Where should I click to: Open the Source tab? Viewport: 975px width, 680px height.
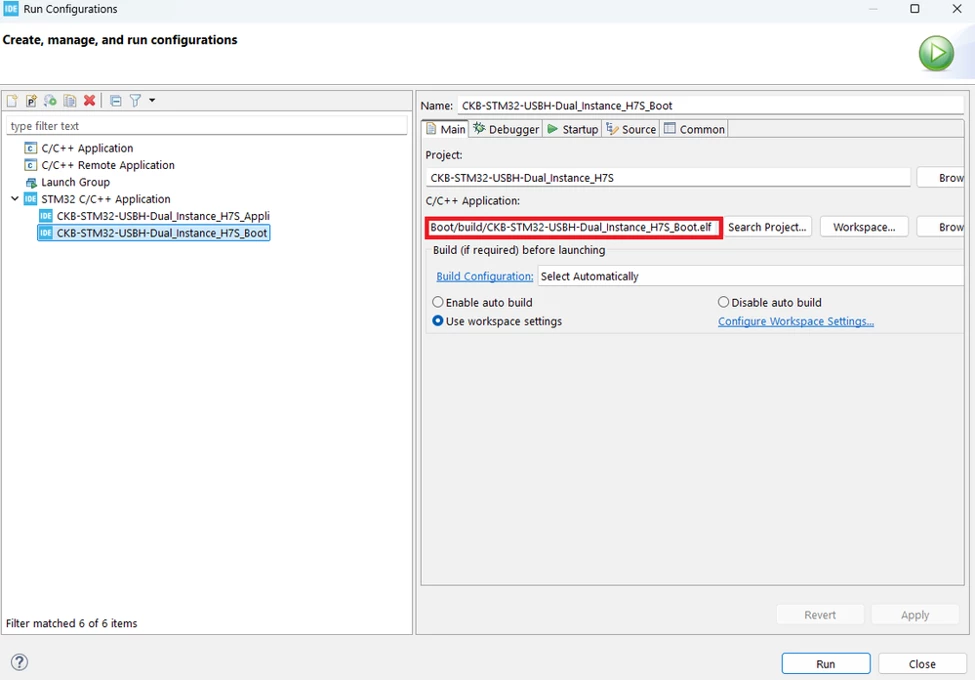point(631,129)
